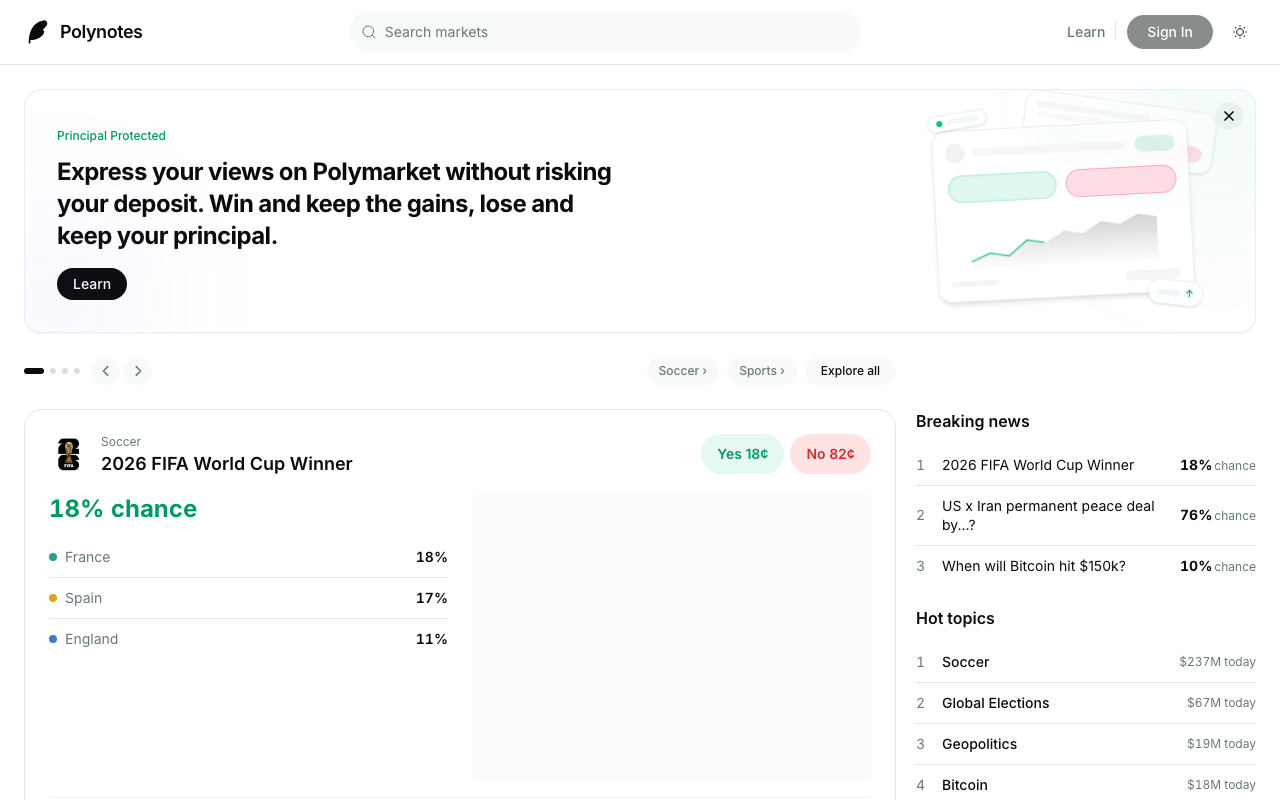Click the Principal Protected label
1280x800 pixels.
tap(111, 136)
